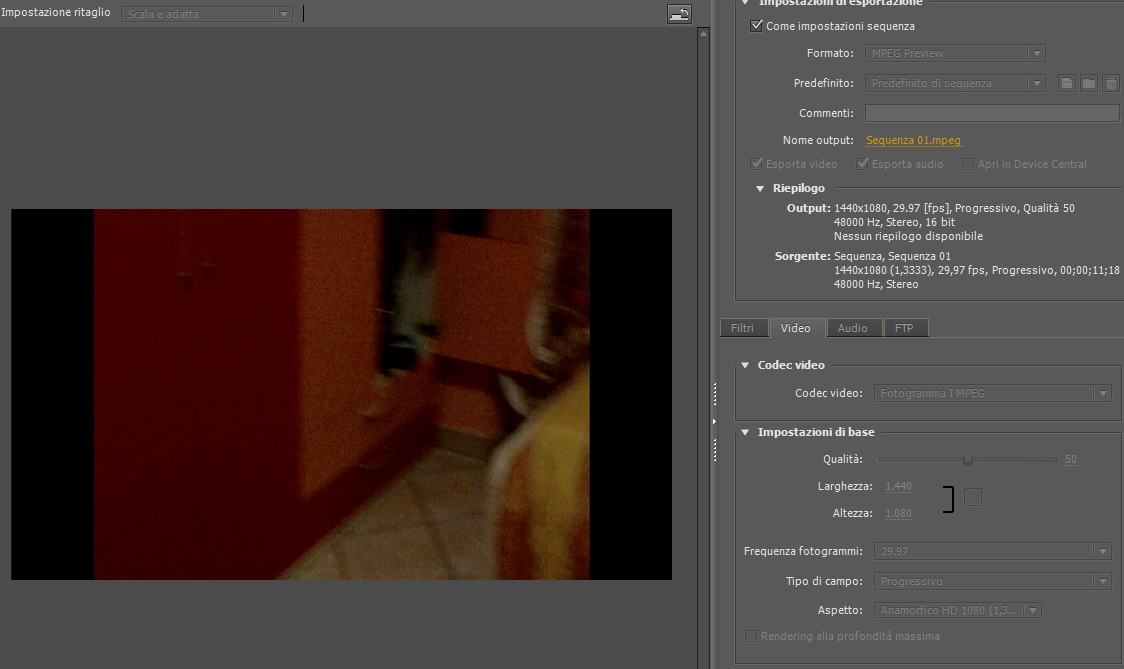
Task: Click the preview panel scroll up arrow
Action: point(704,34)
